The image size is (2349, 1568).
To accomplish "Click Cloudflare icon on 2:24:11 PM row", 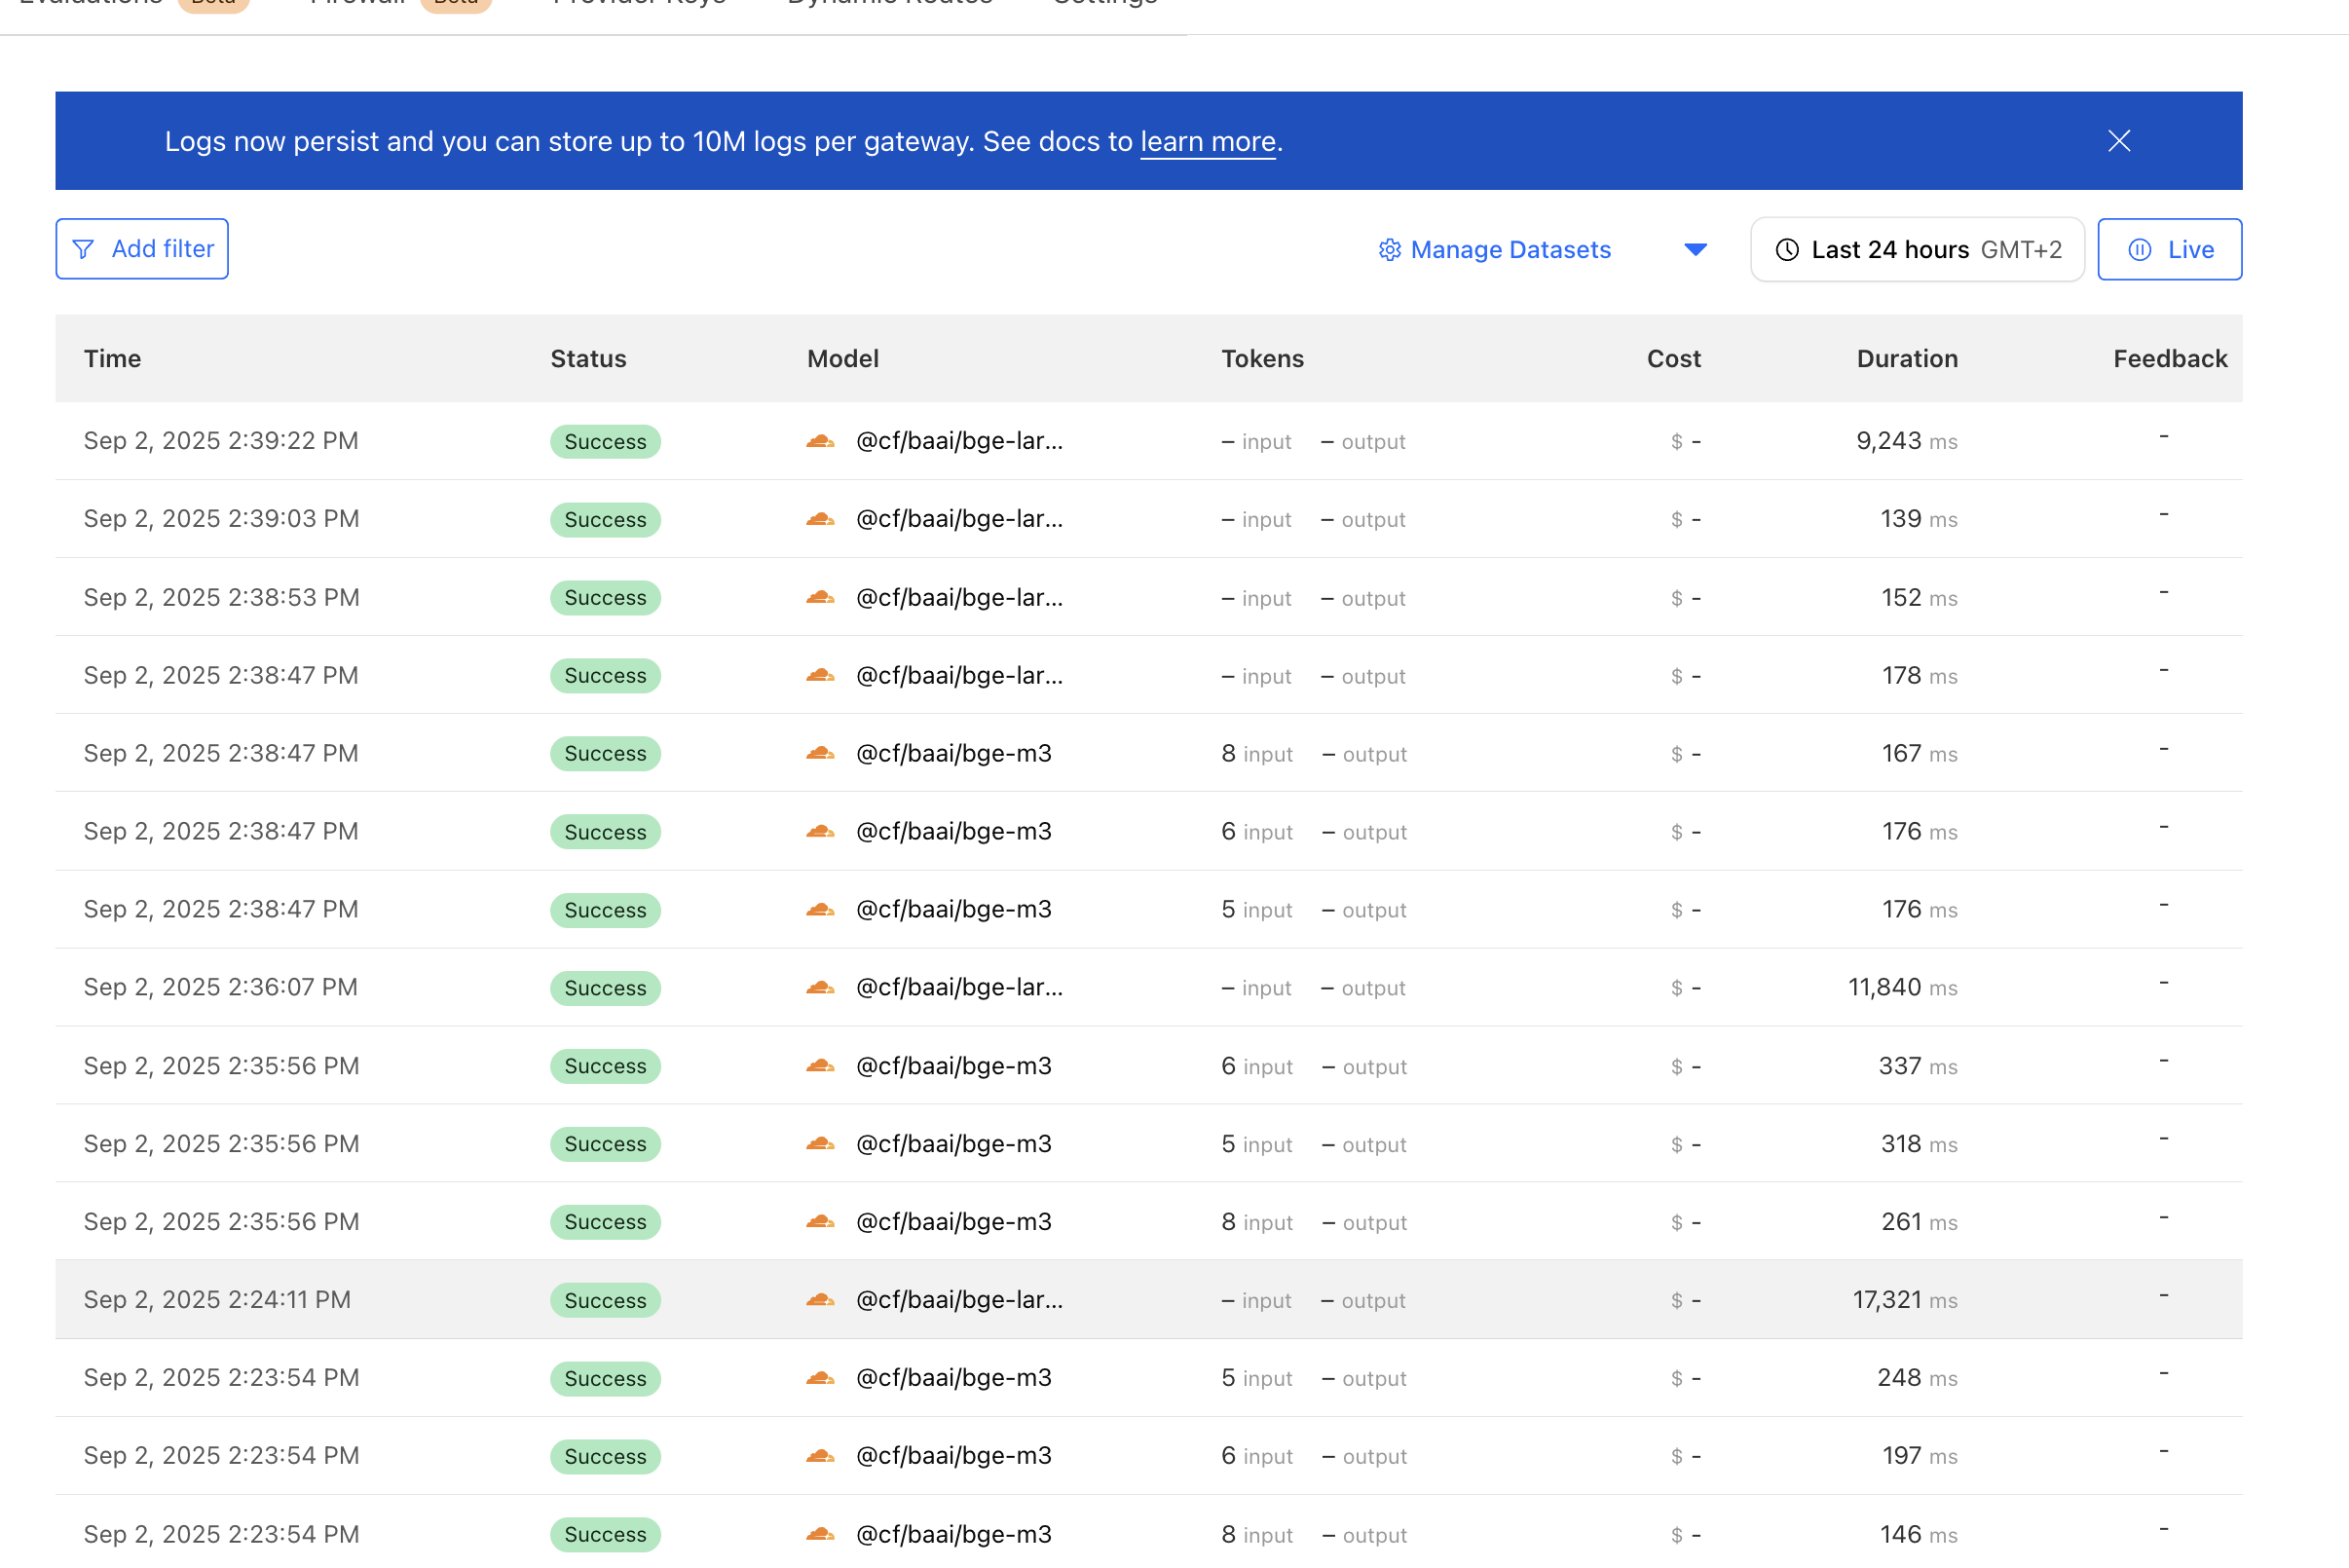I will [x=820, y=1300].
